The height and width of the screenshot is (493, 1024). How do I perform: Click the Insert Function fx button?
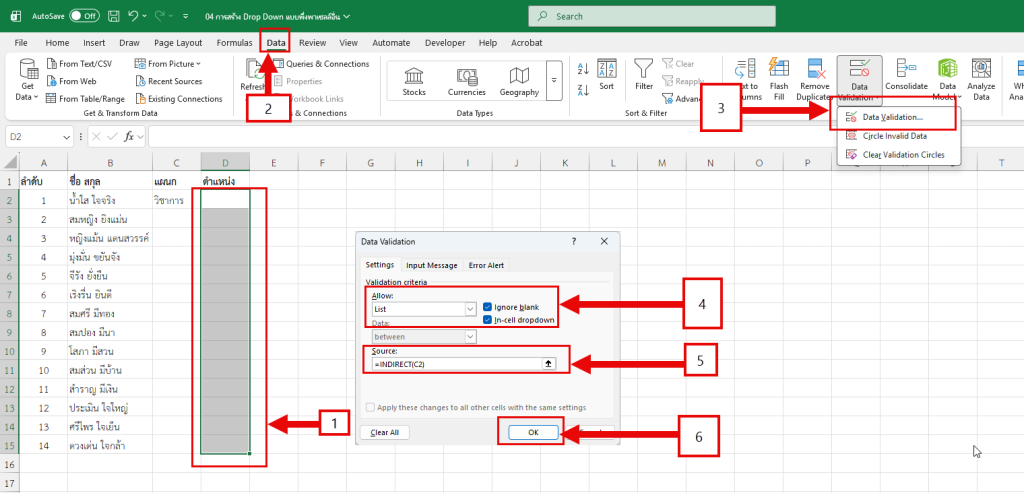pyautogui.click(x=129, y=137)
